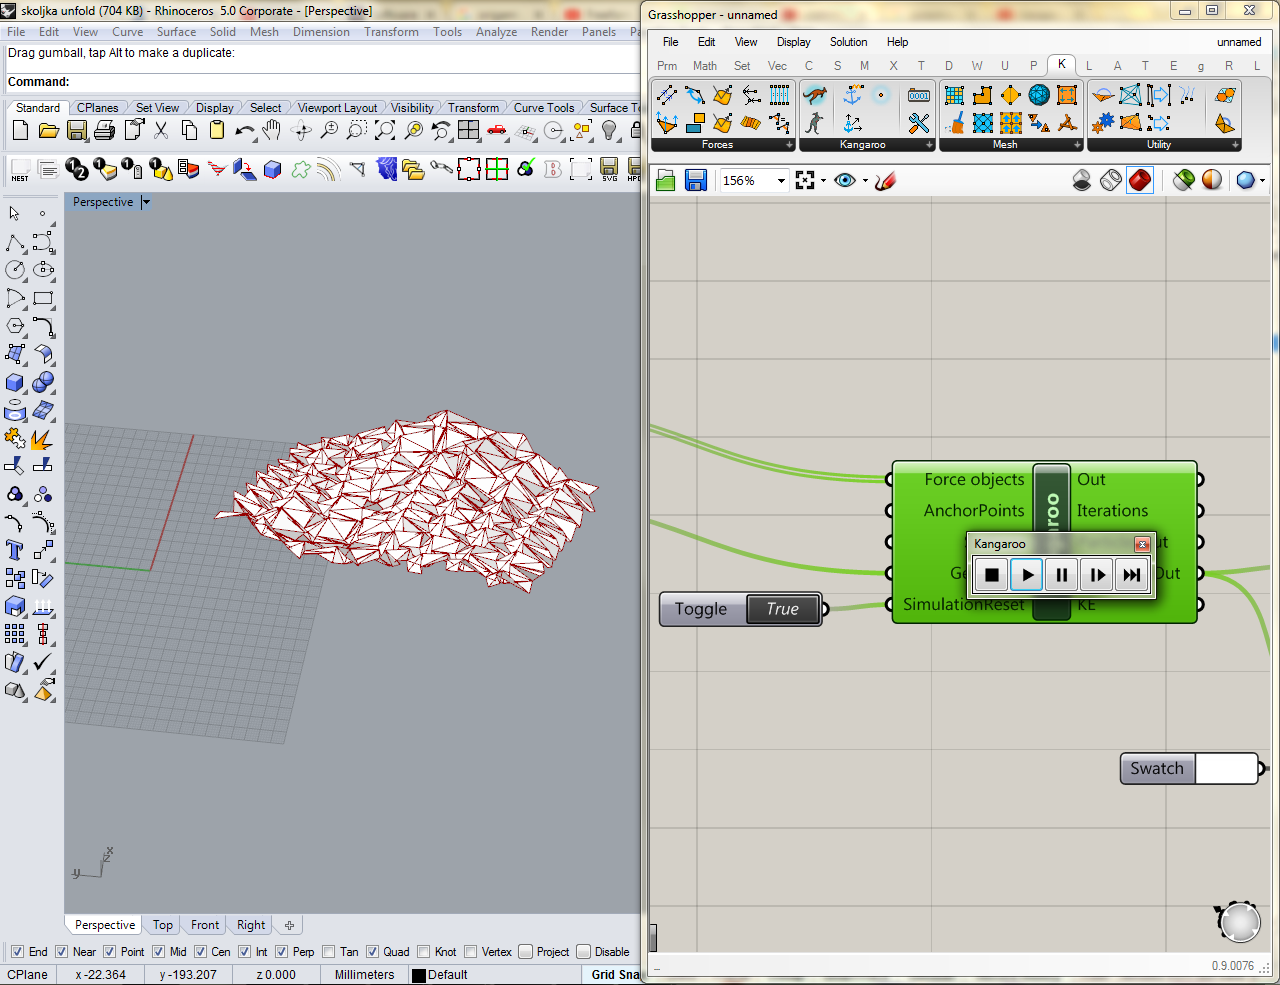This screenshot has height=985, width=1280.
Task: Open the Curve Tools toolbar tab
Action: click(x=543, y=108)
